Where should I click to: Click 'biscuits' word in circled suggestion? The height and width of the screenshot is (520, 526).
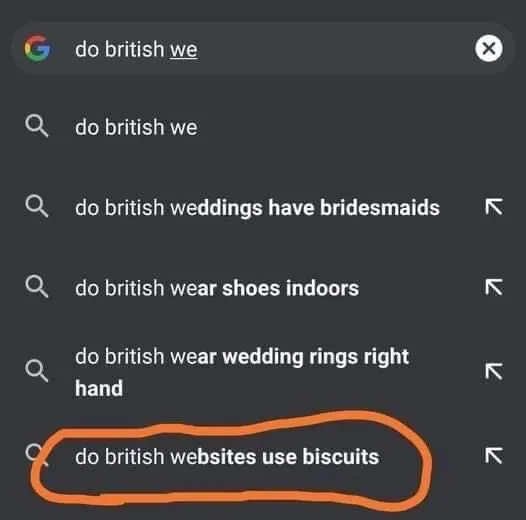point(341,456)
